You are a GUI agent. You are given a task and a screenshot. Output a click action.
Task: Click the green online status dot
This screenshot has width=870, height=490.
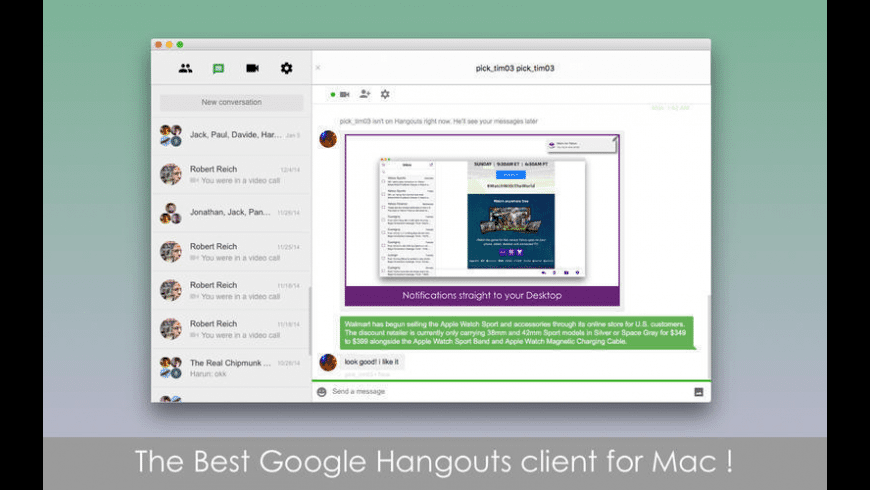coord(332,94)
